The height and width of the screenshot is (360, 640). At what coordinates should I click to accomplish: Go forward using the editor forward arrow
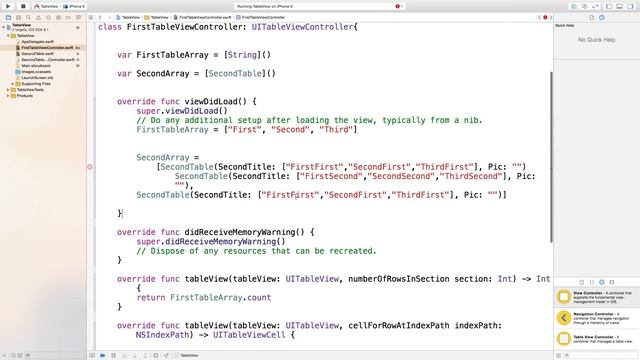(x=109, y=18)
